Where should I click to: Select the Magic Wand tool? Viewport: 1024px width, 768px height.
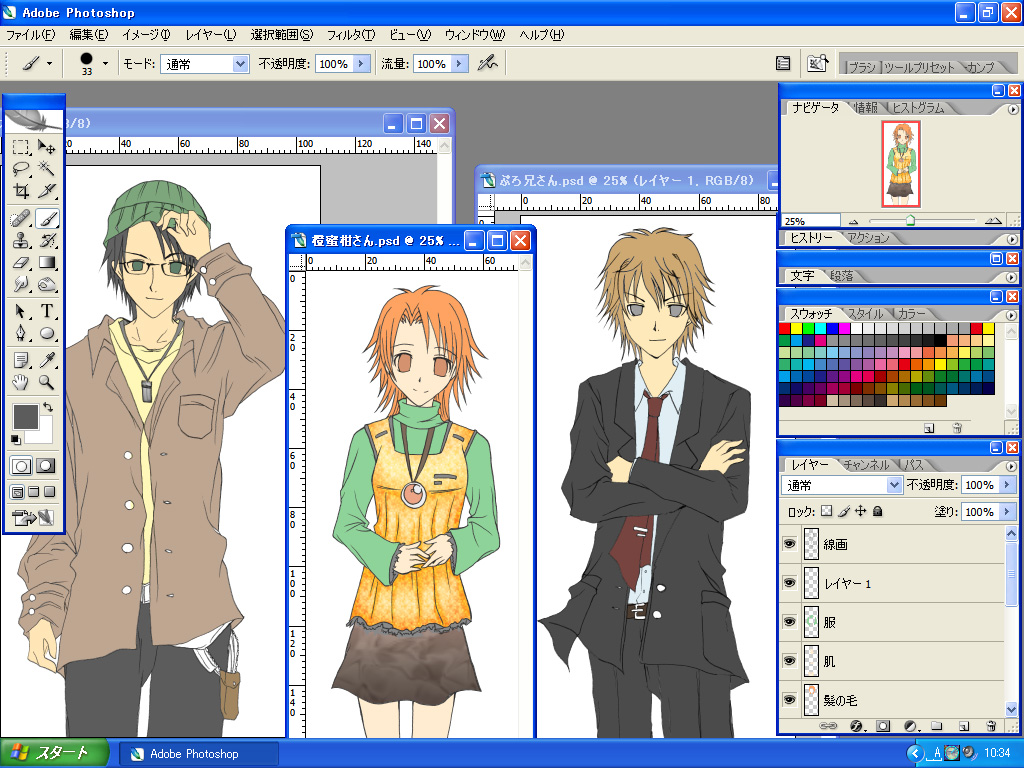click(x=47, y=168)
